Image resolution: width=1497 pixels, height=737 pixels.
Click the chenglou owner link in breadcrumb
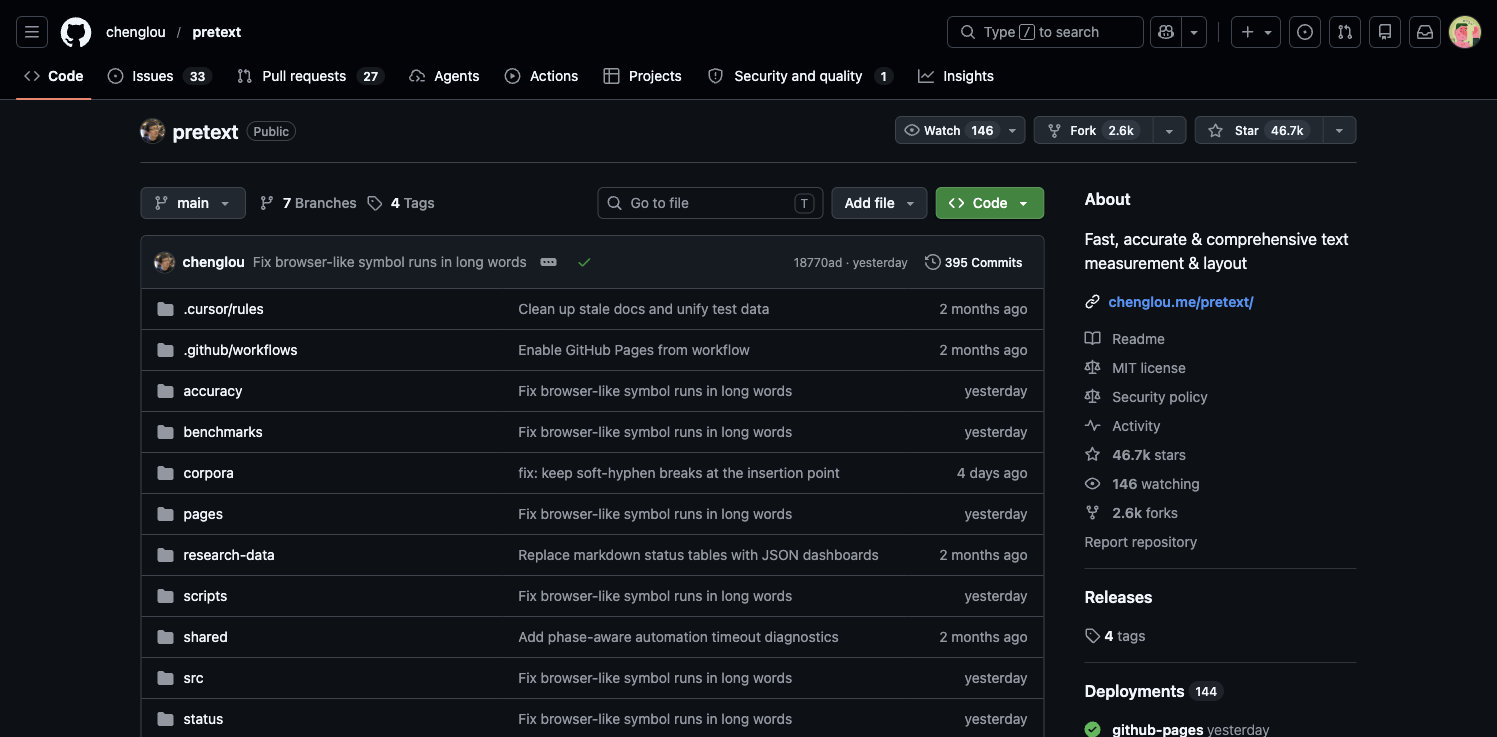tap(136, 32)
